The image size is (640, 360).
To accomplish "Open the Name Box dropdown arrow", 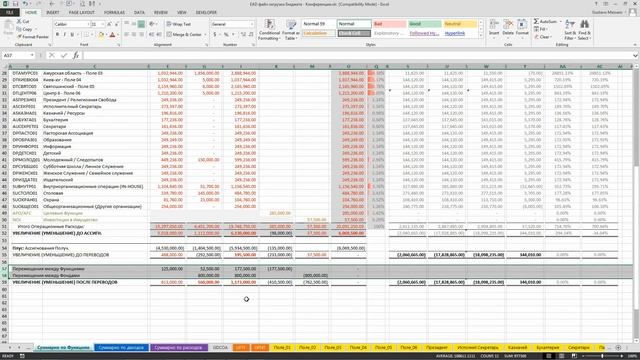I will click(32, 55).
